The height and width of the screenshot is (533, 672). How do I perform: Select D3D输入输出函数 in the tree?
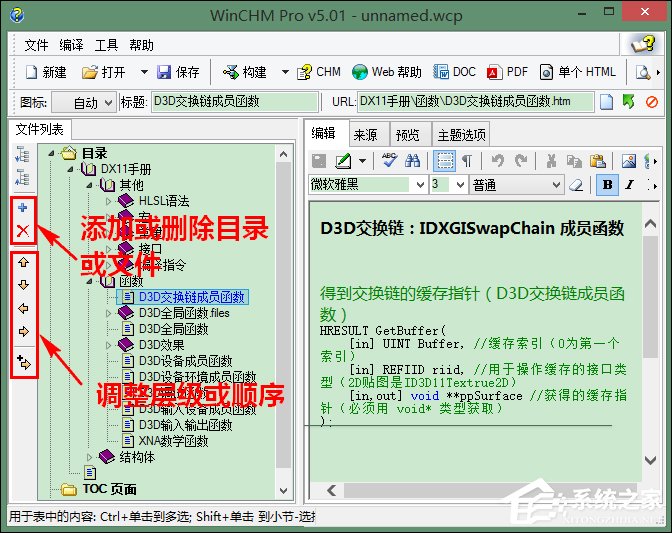[x=186, y=425]
